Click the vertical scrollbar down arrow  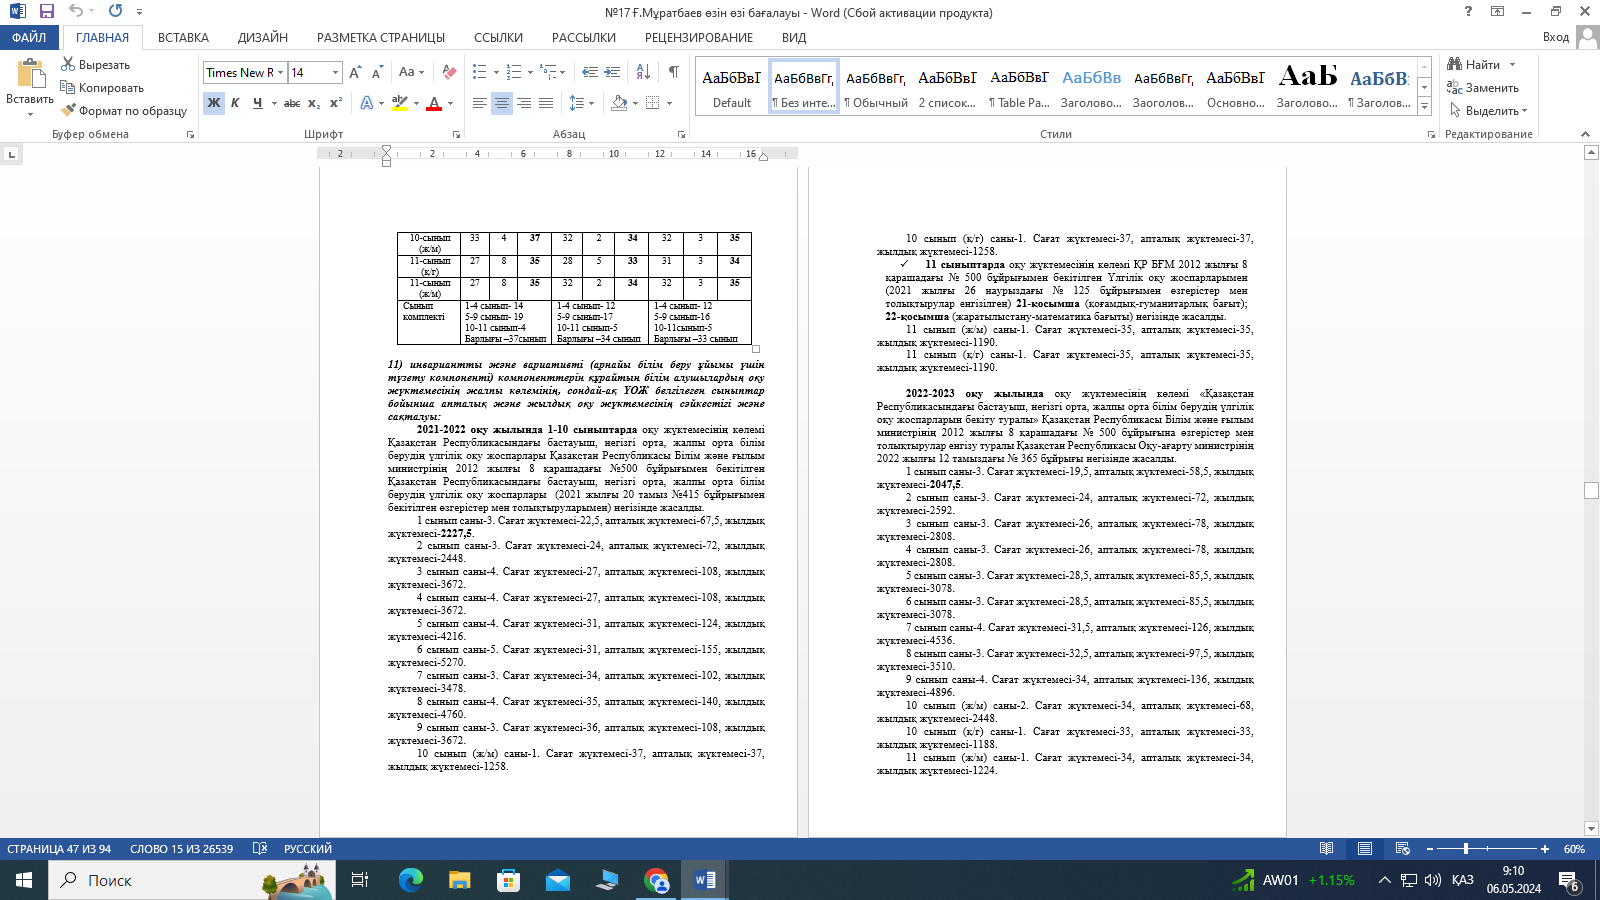click(1591, 828)
